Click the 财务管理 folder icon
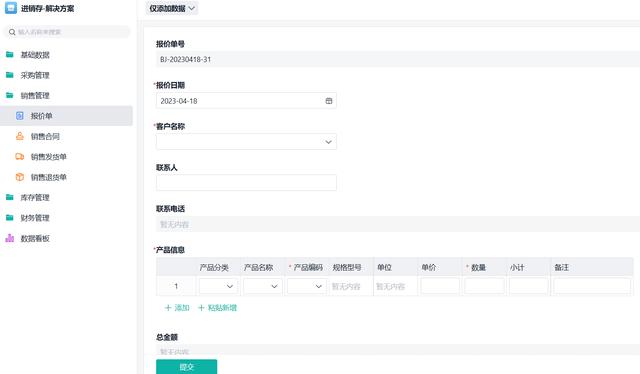The image size is (640, 374). (9, 218)
